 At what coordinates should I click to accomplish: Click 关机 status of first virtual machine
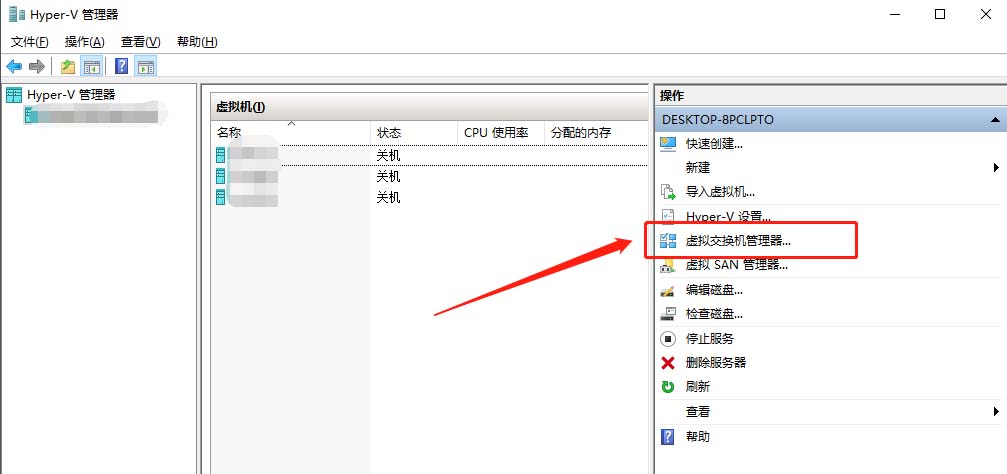click(x=389, y=155)
